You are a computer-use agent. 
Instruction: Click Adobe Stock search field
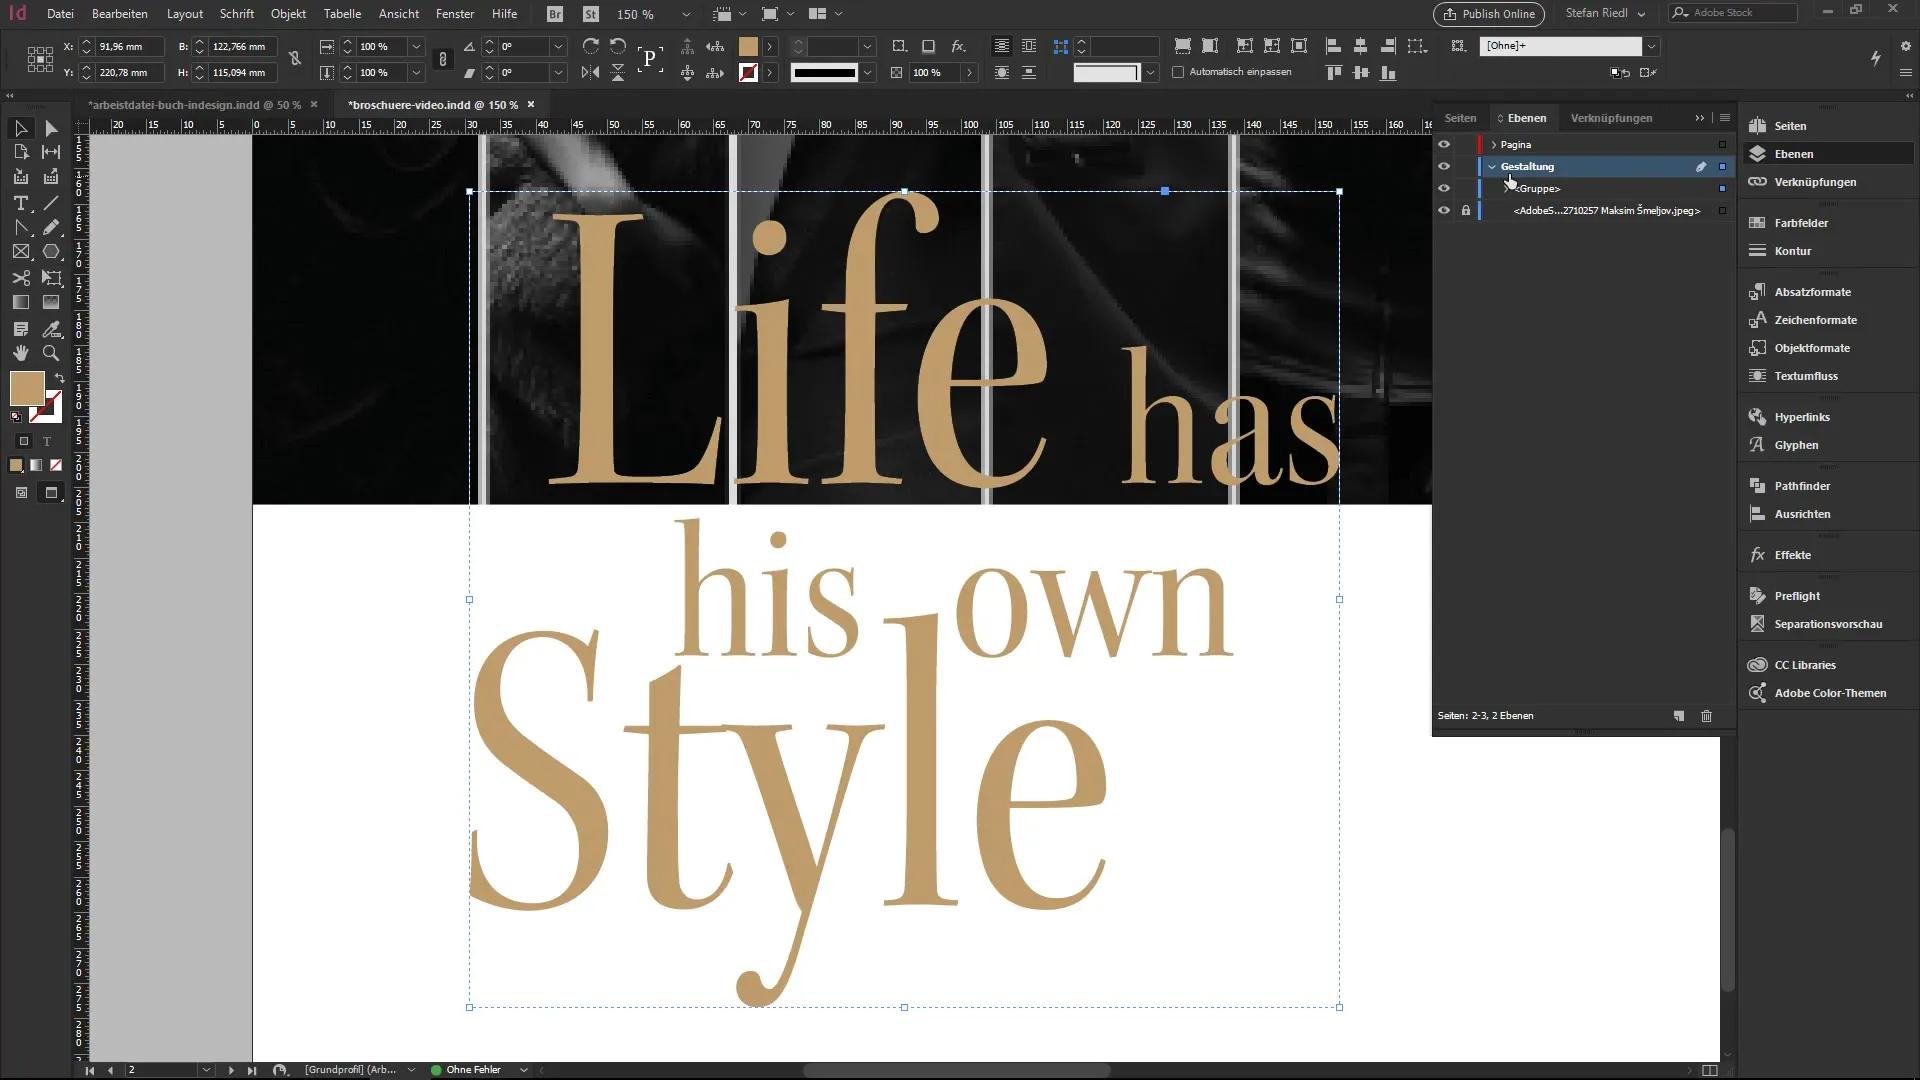tap(1734, 13)
